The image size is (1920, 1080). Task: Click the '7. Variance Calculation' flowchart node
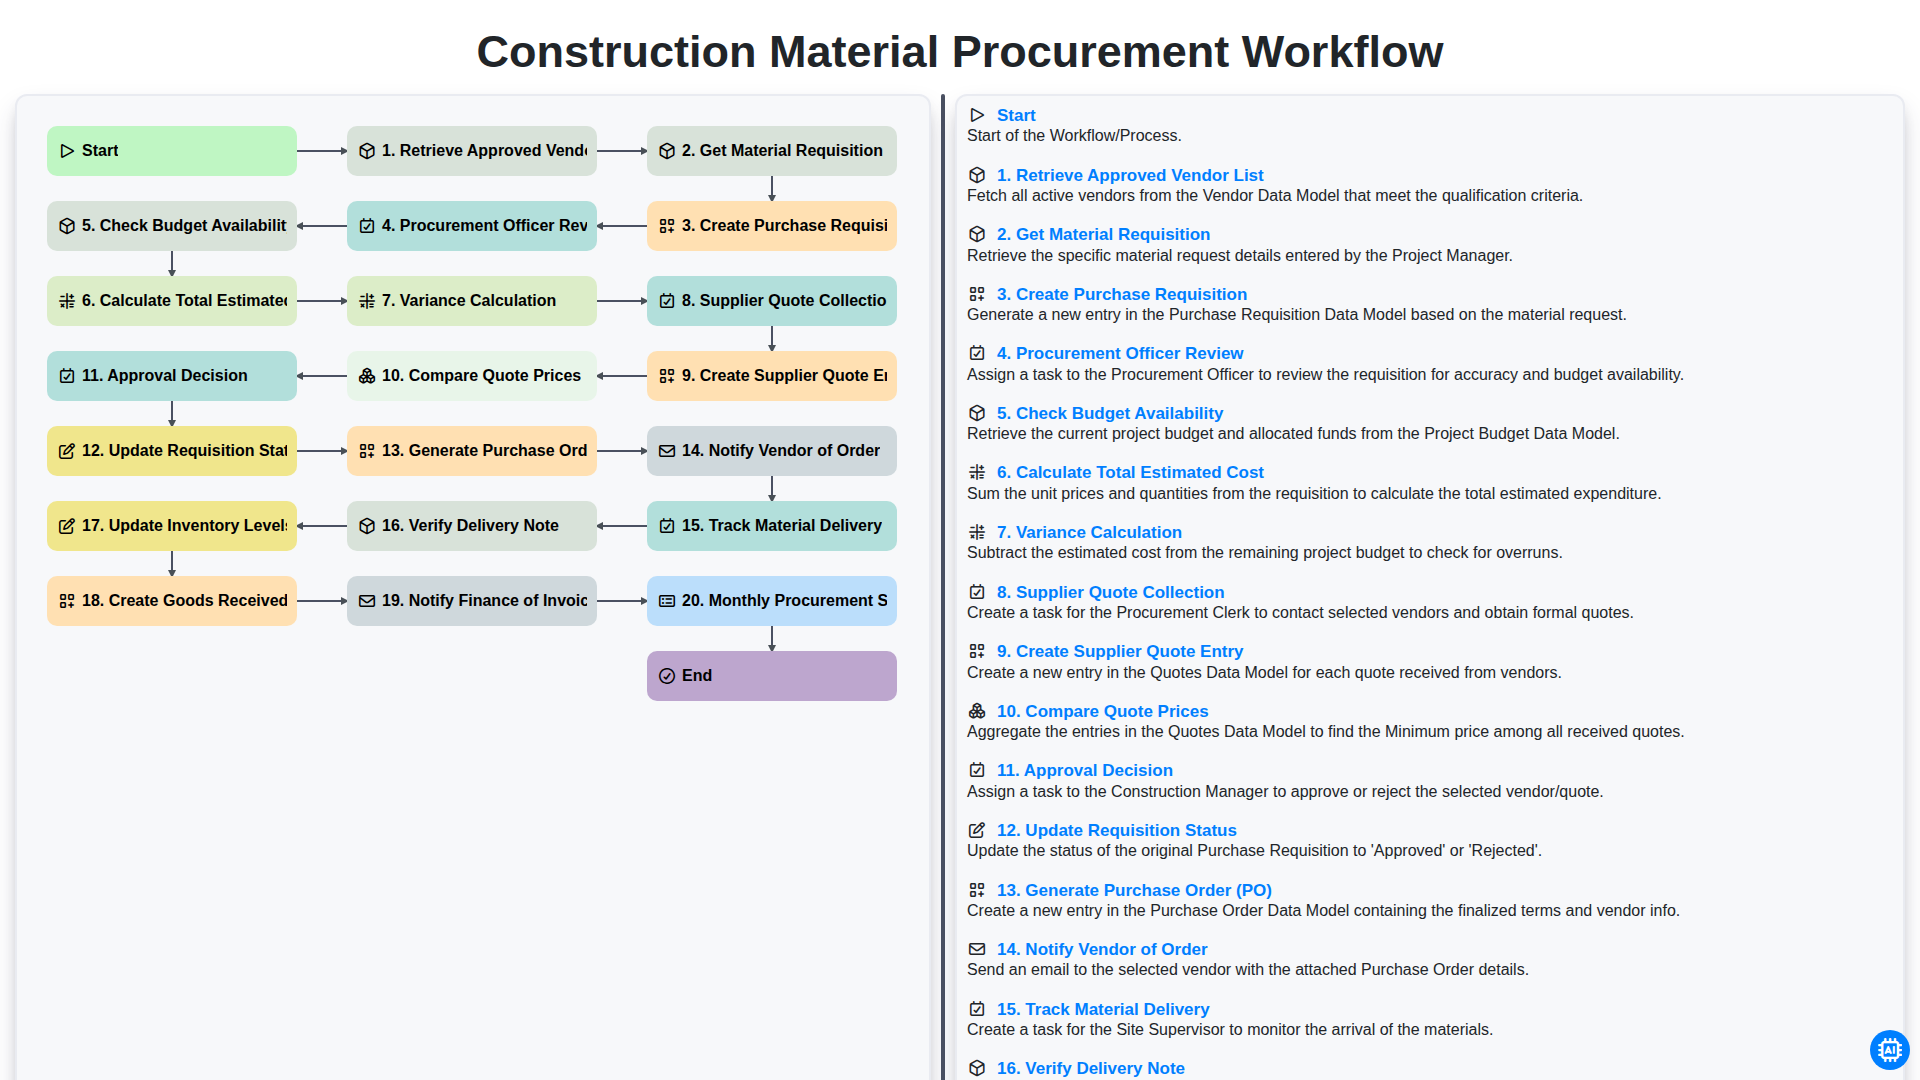click(472, 301)
